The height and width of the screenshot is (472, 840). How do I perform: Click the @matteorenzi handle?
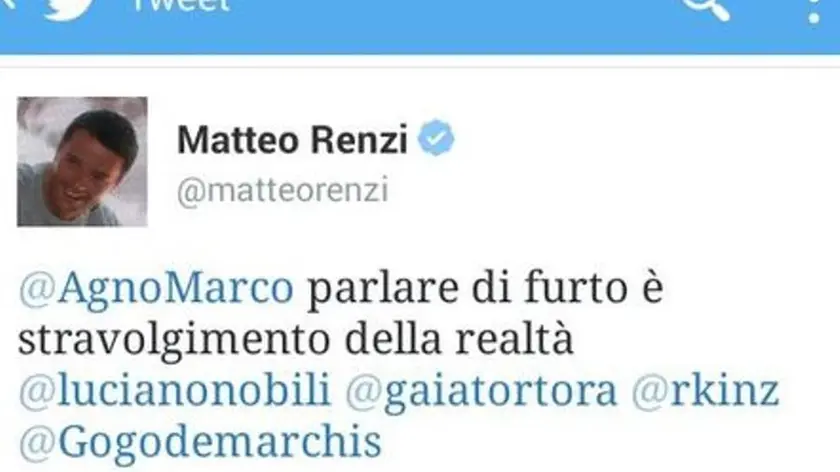(x=282, y=190)
